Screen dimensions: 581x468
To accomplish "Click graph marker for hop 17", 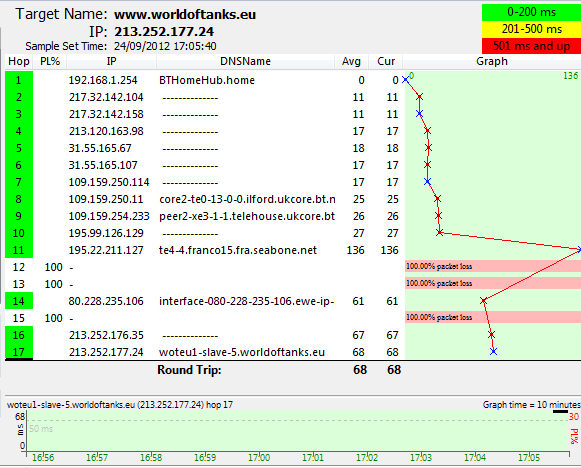I will 493,351.
